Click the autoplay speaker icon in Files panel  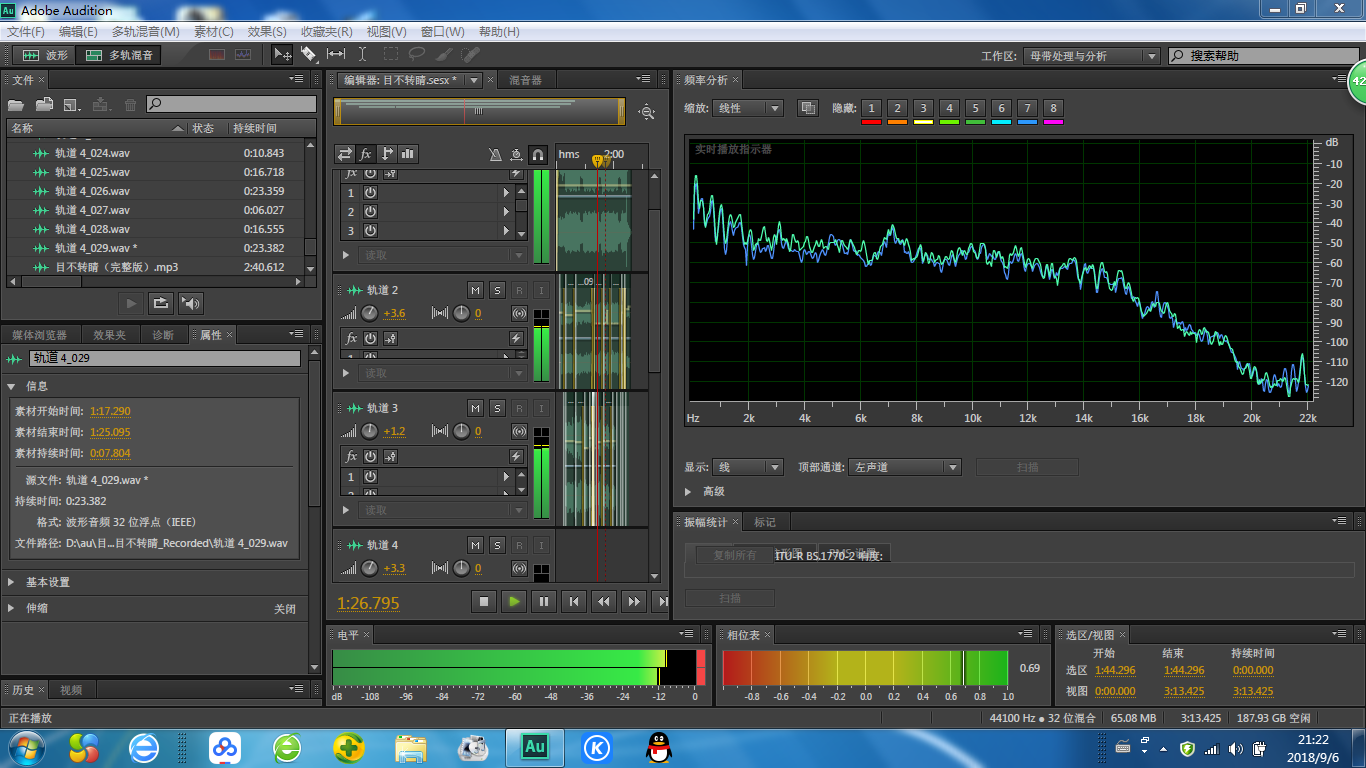(x=190, y=303)
